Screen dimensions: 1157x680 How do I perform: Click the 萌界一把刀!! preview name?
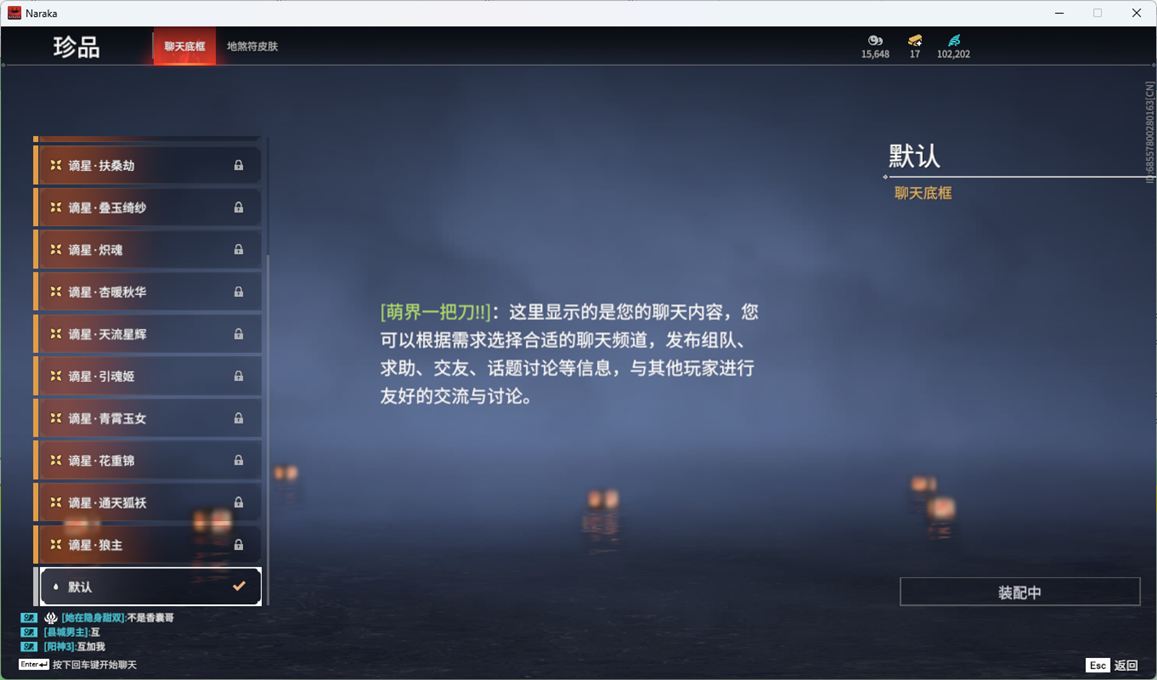(435, 312)
